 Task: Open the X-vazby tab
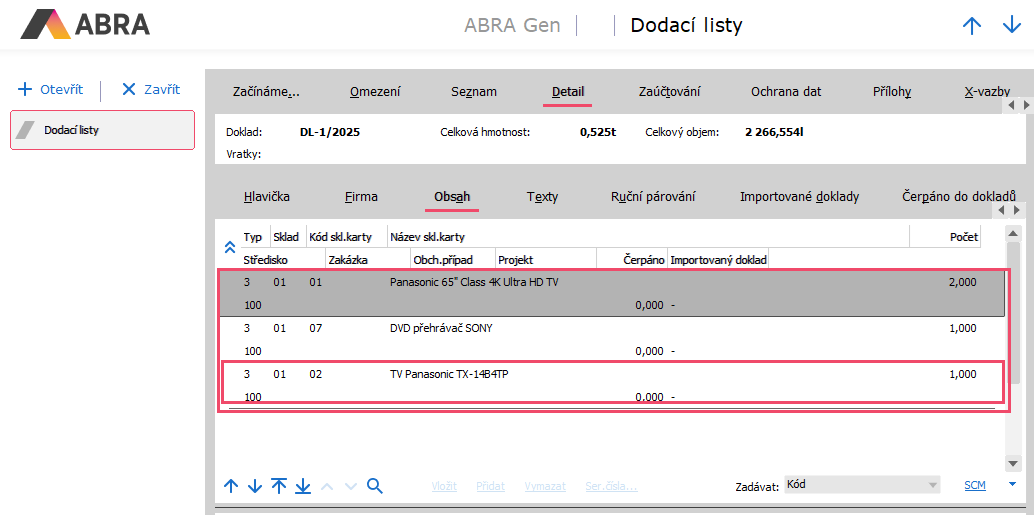[987, 92]
